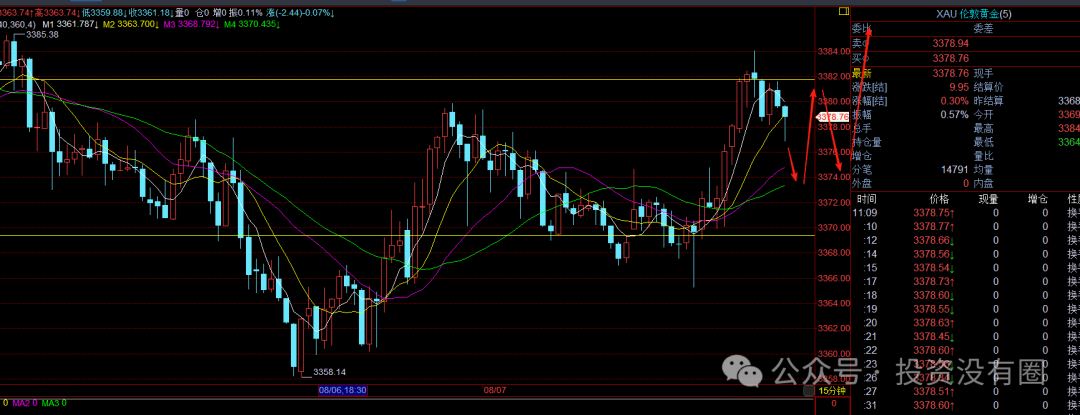Click the 外盘 label

click(x=862, y=183)
